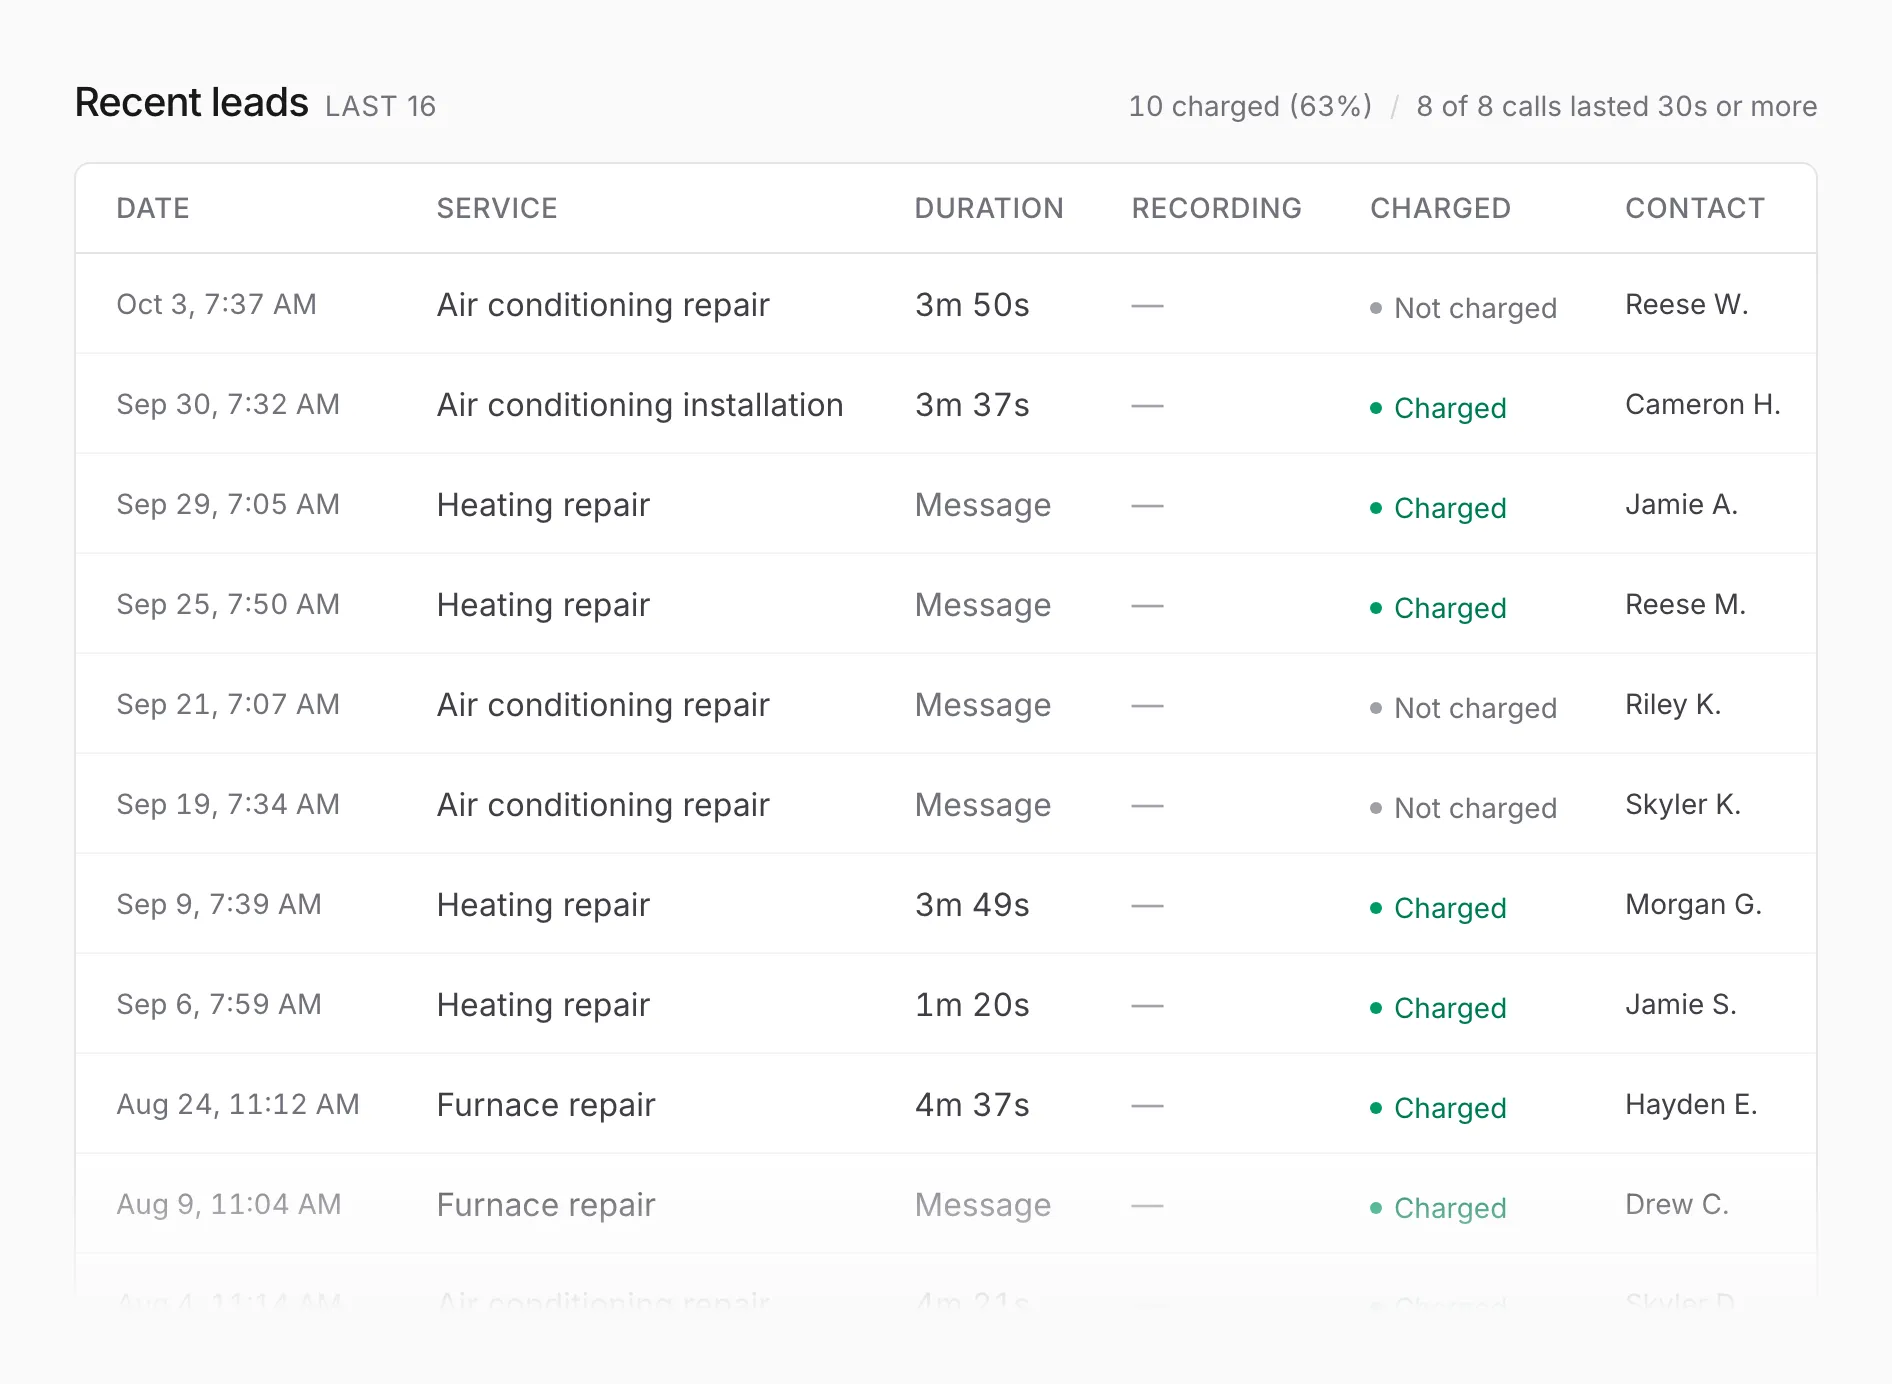The height and width of the screenshot is (1384, 1892).
Task: Click the SERVICE column header
Action: pos(497,208)
